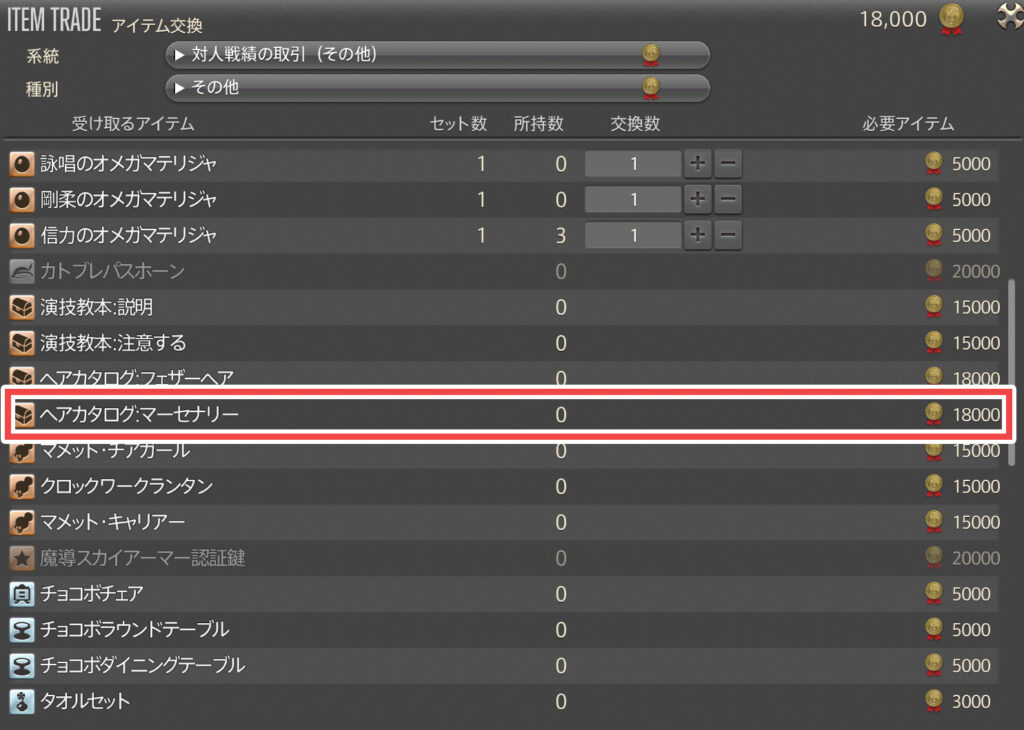Click the マメット・チアガール minion icon

pyautogui.click(x=22, y=450)
